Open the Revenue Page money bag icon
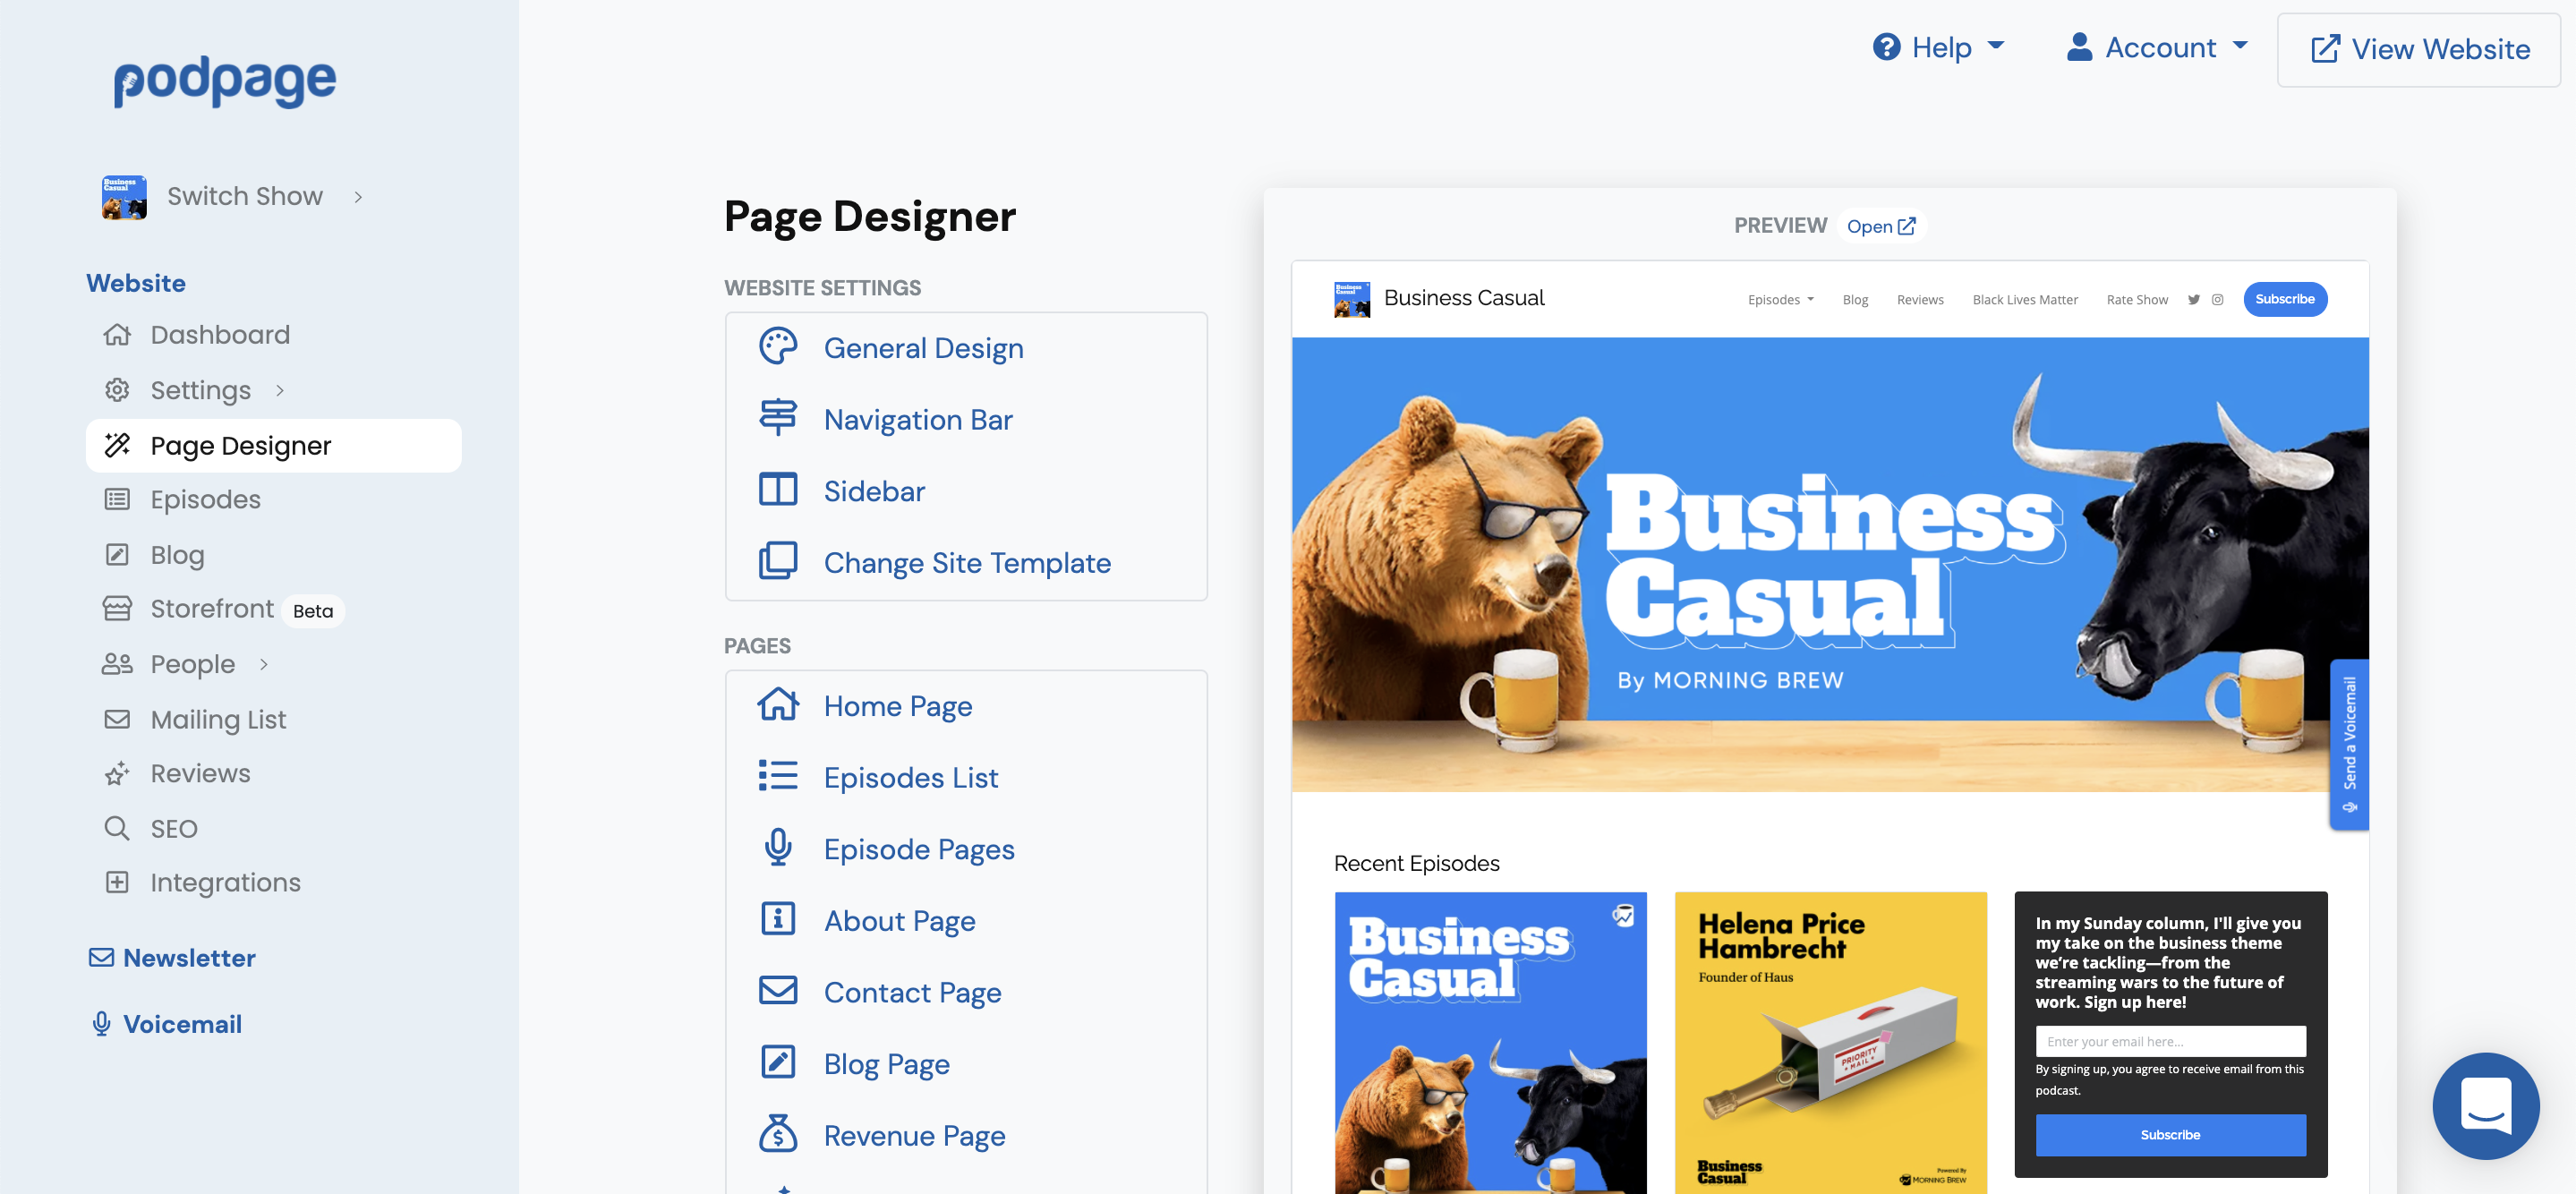Viewport: 2576px width, 1194px height. pos(778,1134)
